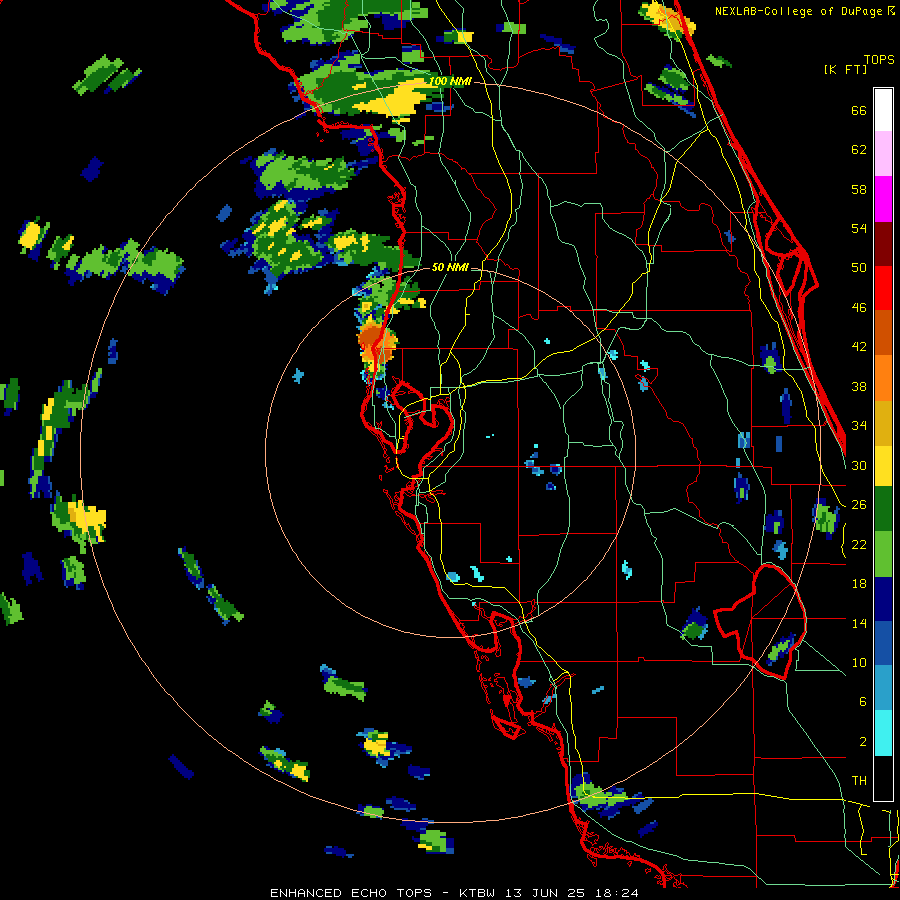Click the TOPS legend heading

[x=879, y=59]
